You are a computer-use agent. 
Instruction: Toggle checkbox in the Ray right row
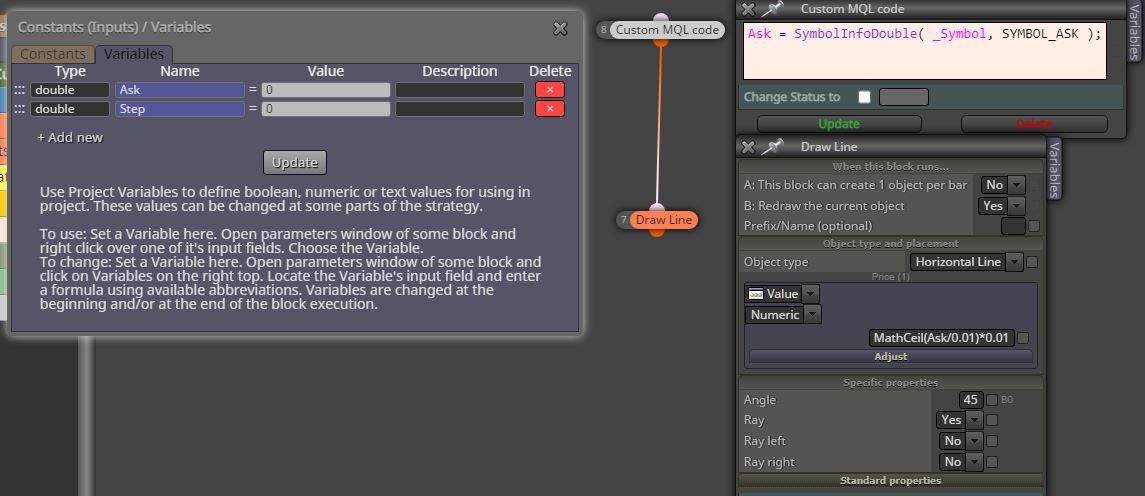tap(992, 462)
